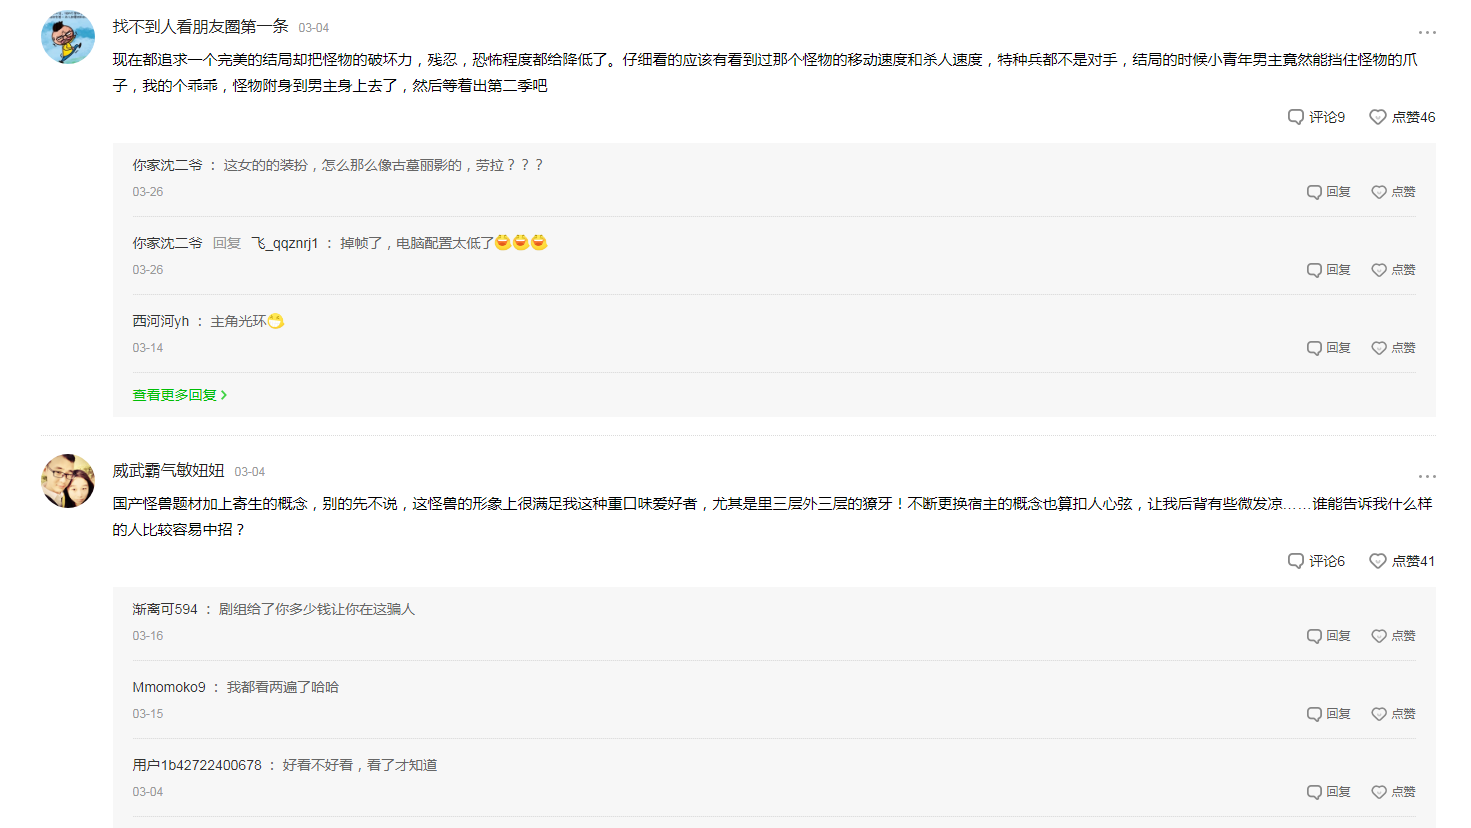
Task: Reply to 用户1b42722400678's comment
Action: pos(1329,792)
